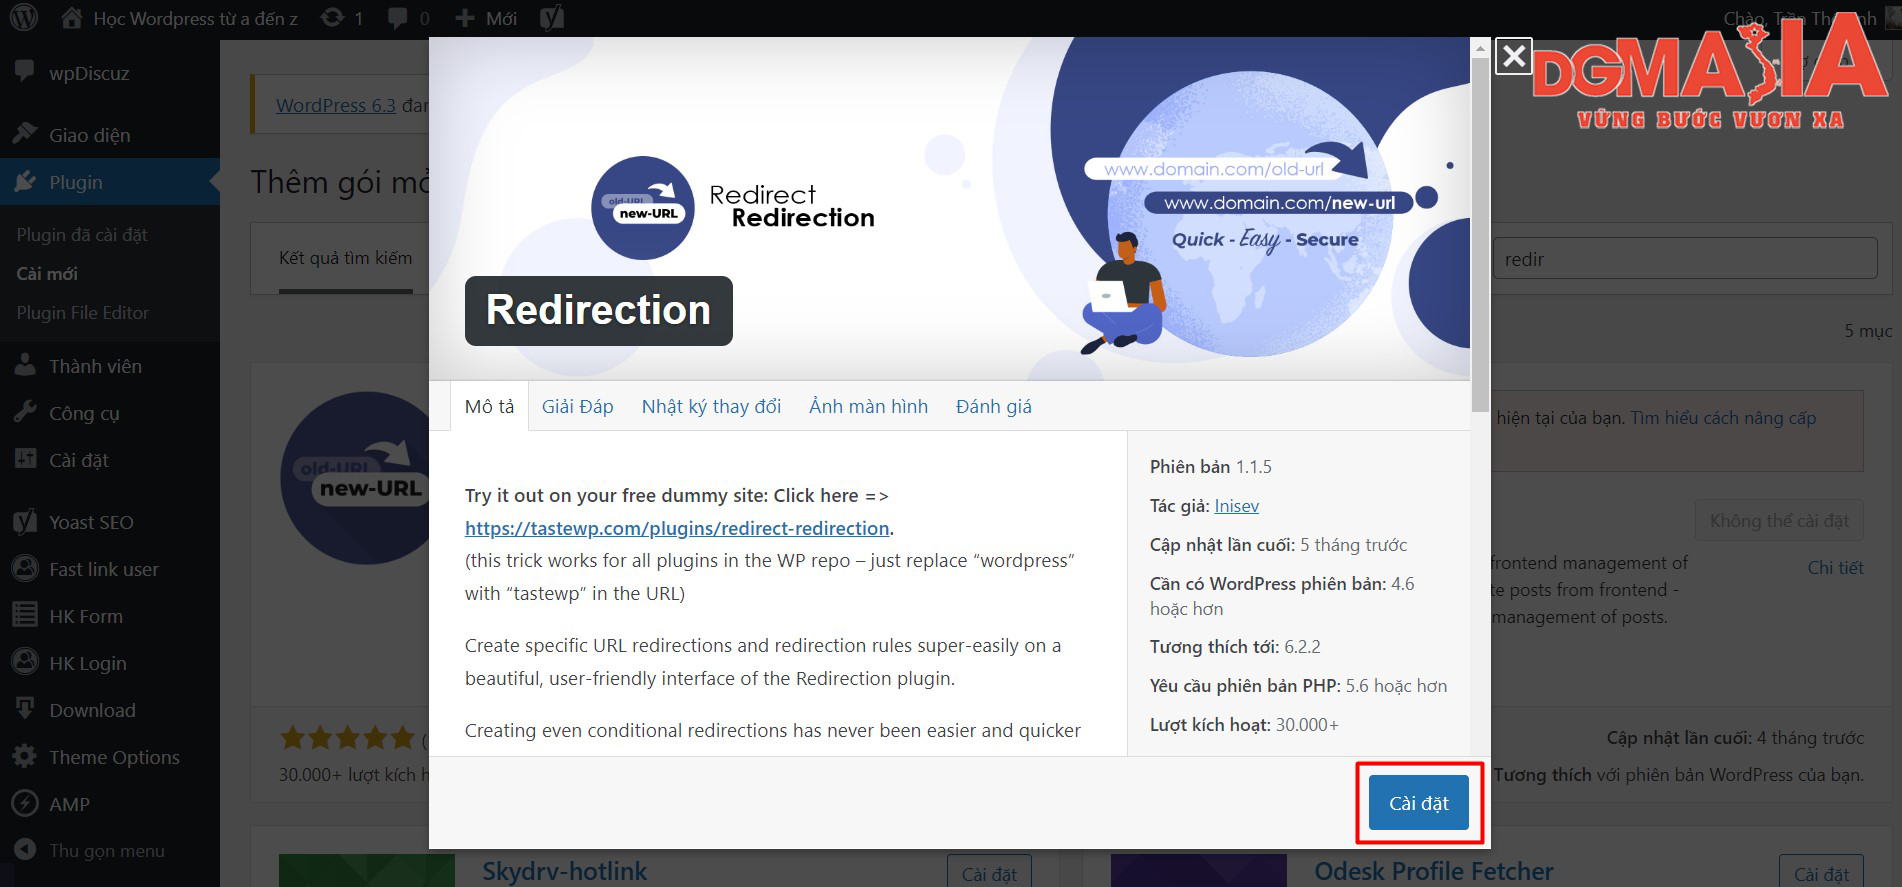Install Odesk Profile Fetcher via Cài đặt
The width and height of the screenshot is (1902, 887).
[x=1821, y=872]
